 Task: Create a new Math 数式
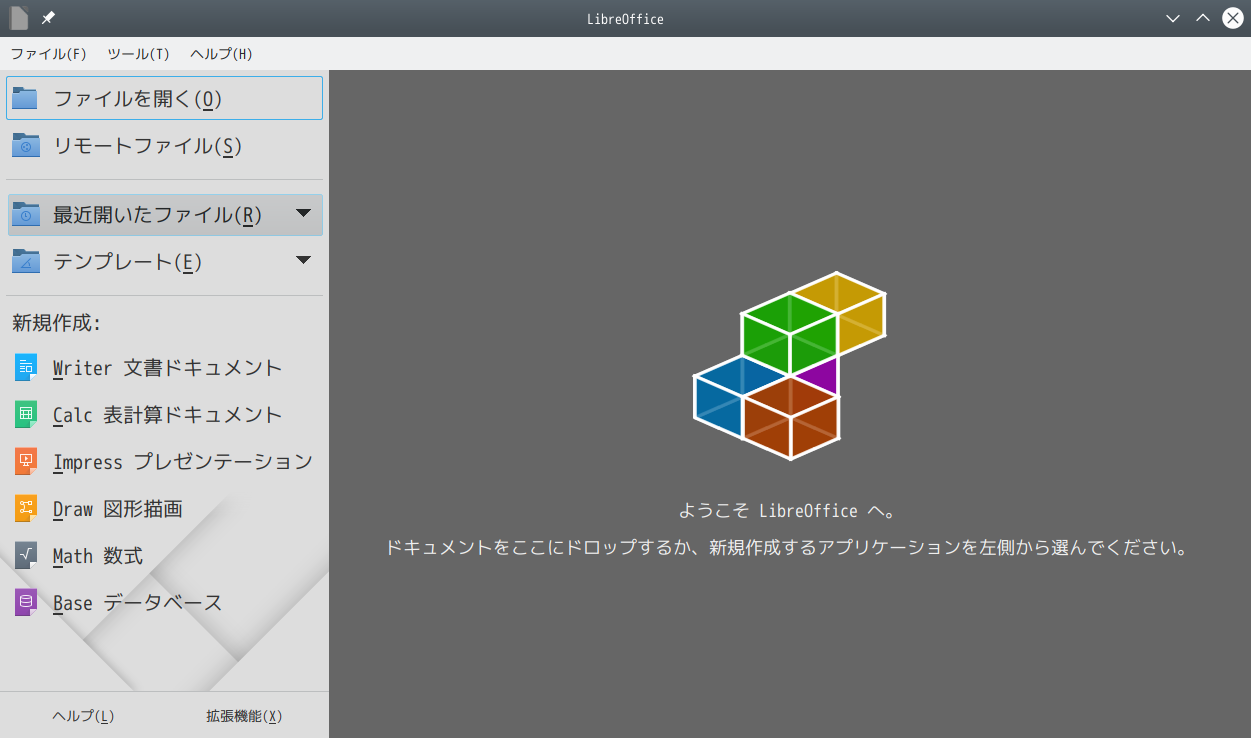tap(165, 556)
